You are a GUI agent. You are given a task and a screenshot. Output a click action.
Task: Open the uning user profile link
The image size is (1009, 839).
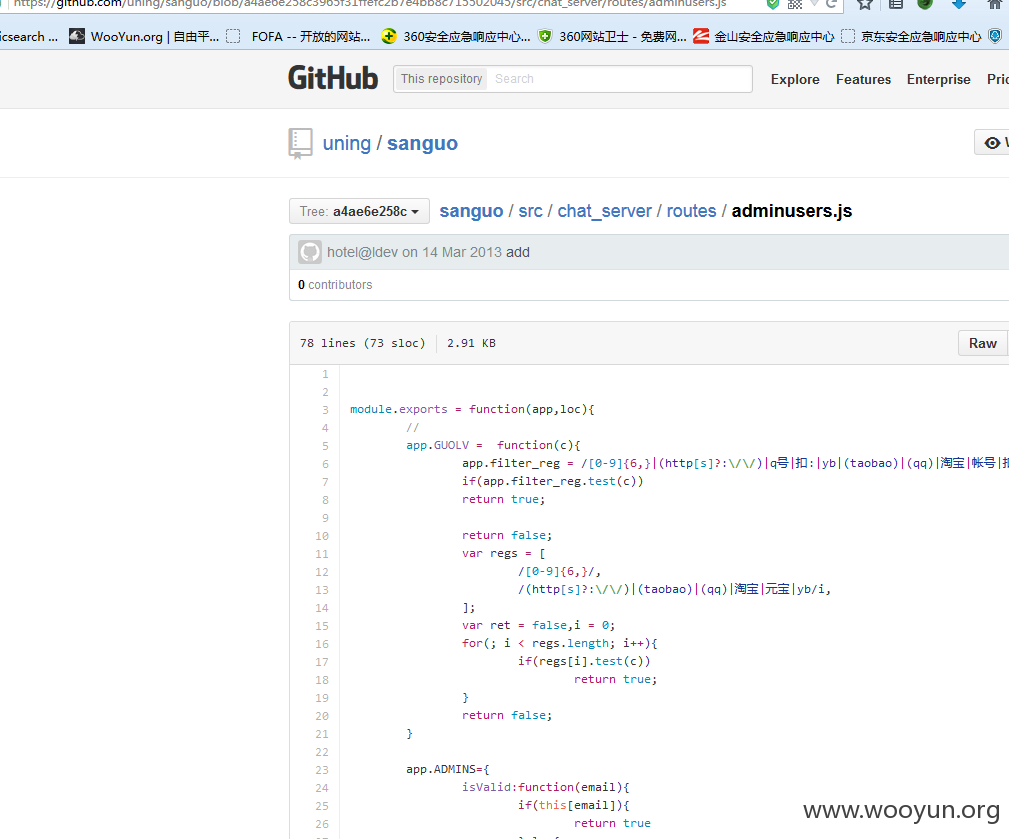[346, 143]
